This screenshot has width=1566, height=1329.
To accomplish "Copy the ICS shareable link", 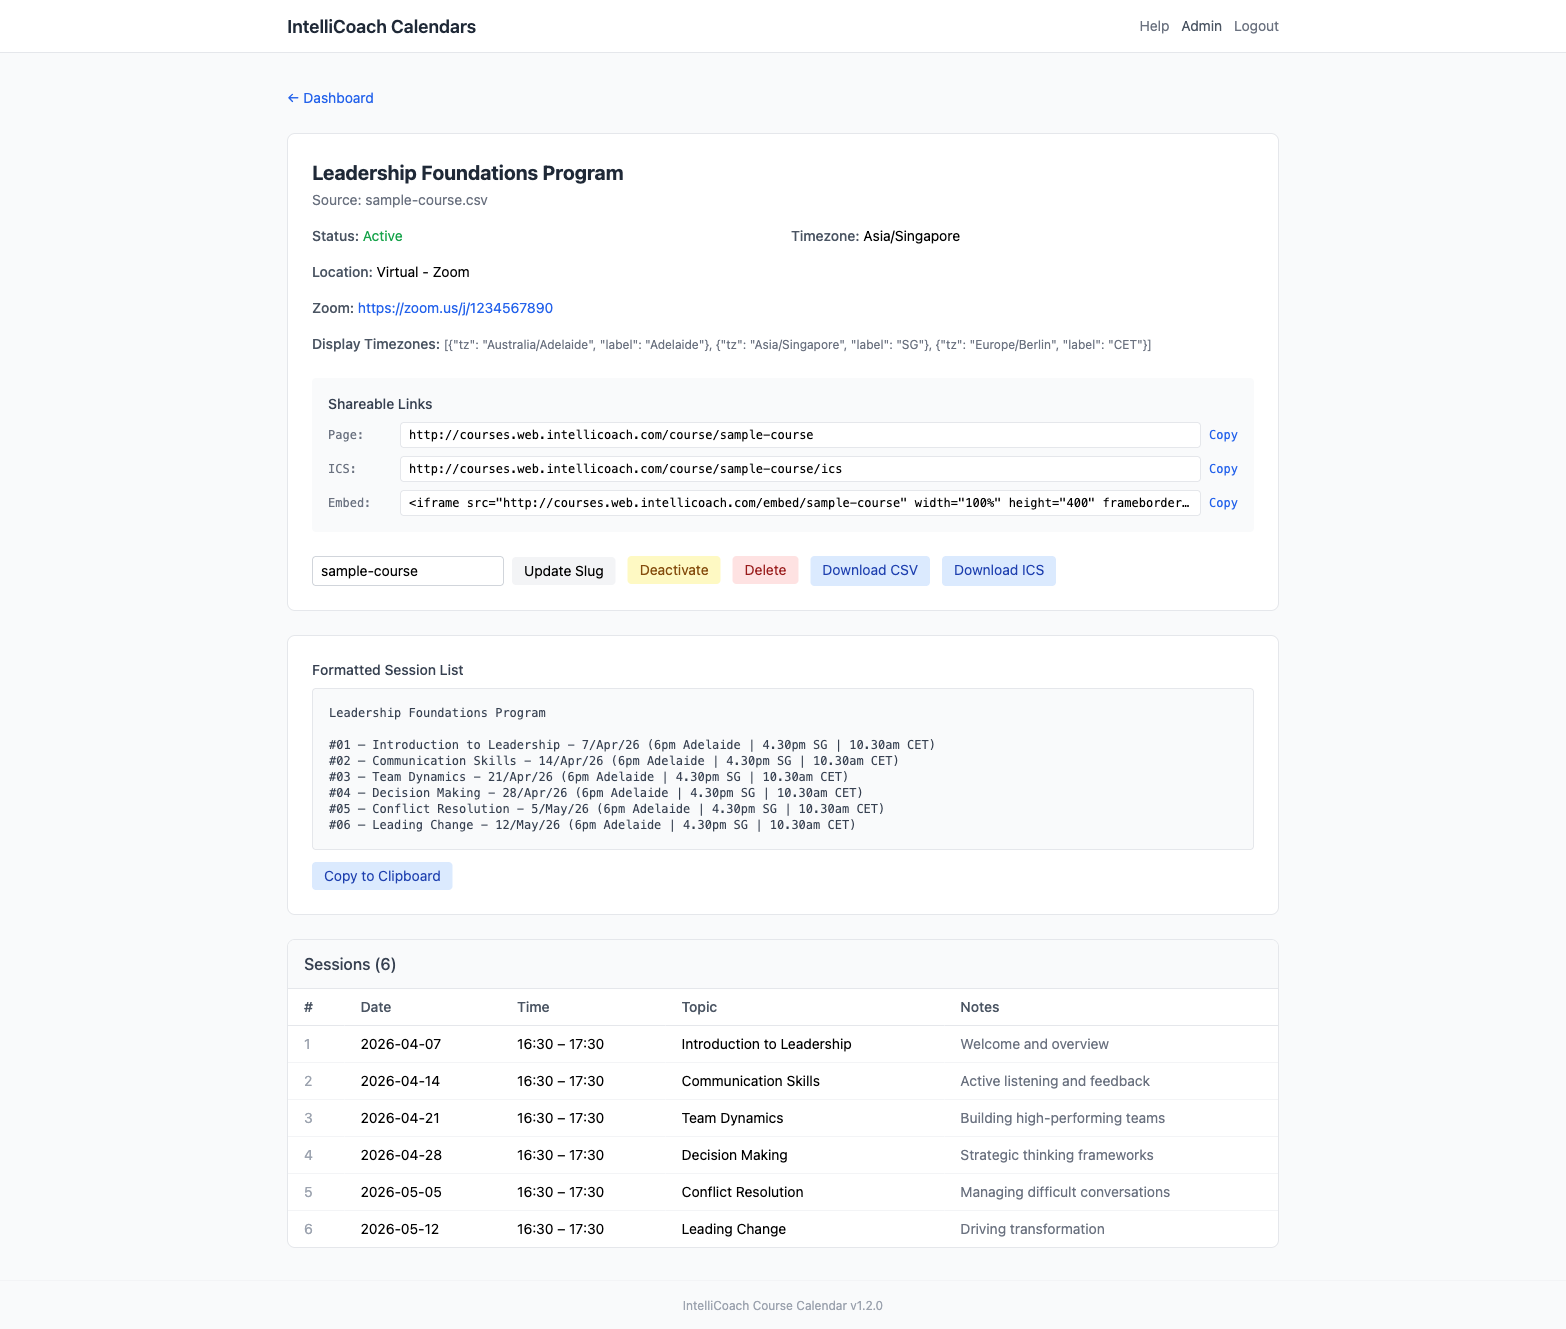I will coord(1222,469).
